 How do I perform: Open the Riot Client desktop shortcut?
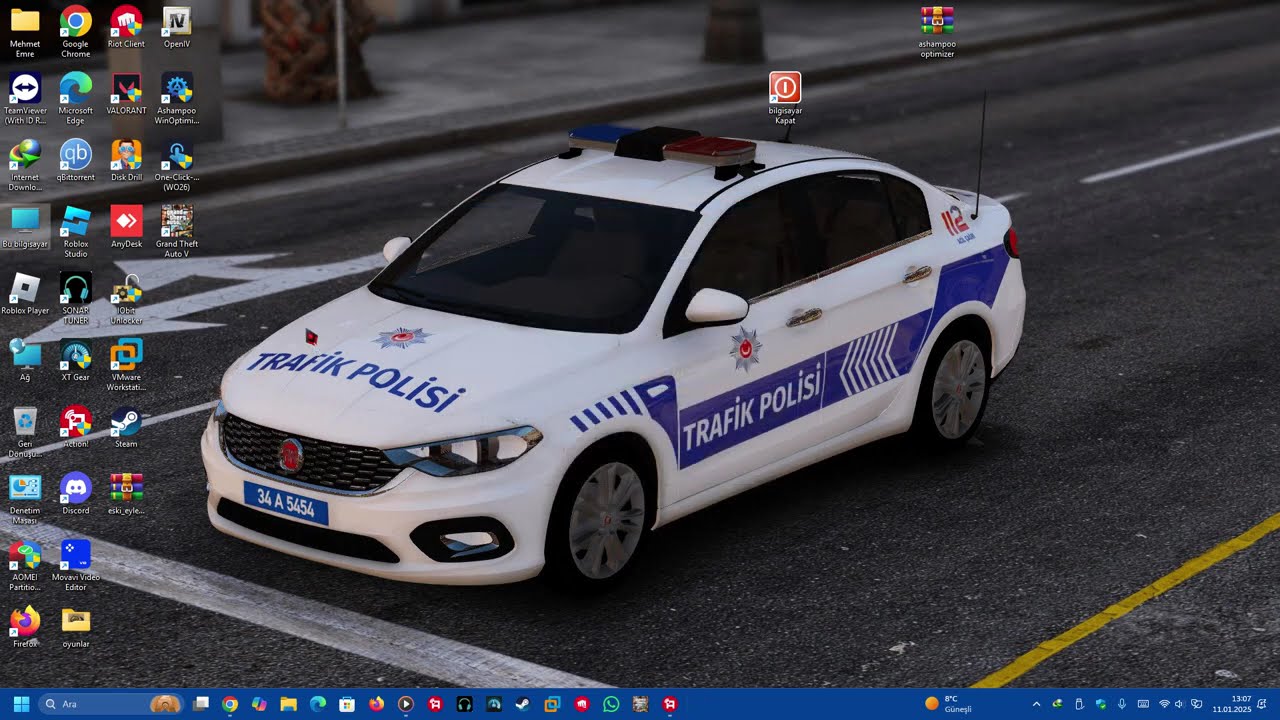[126, 28]
